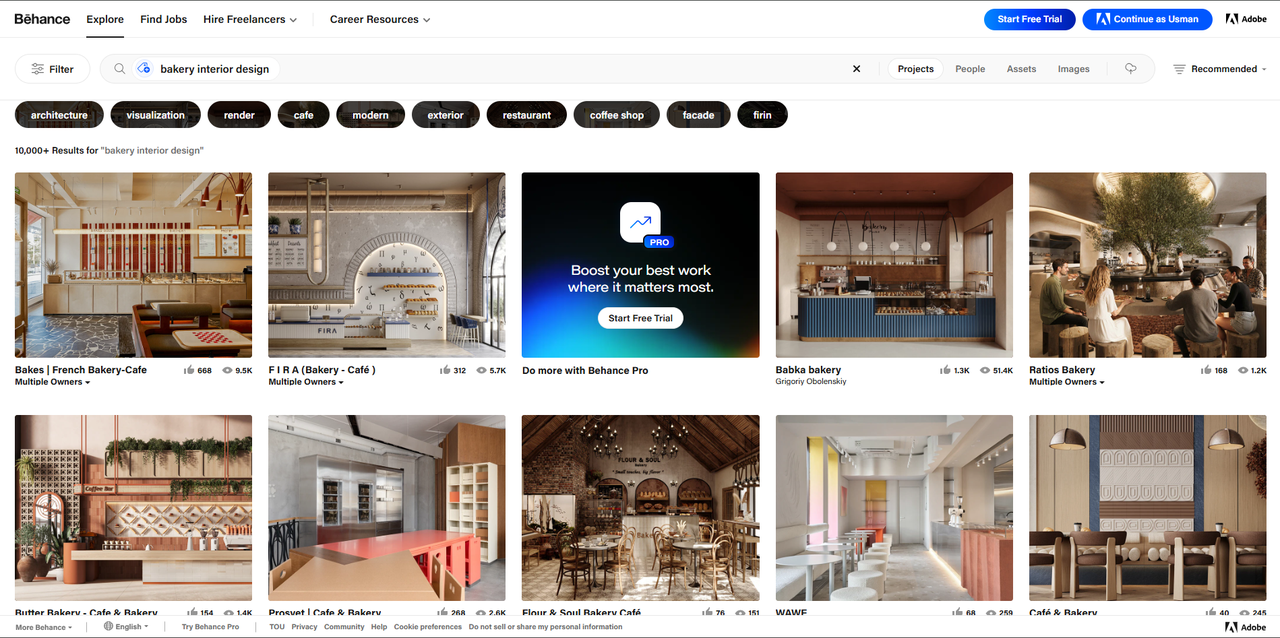Open Cookie preferences in the footer

(428, 626)
